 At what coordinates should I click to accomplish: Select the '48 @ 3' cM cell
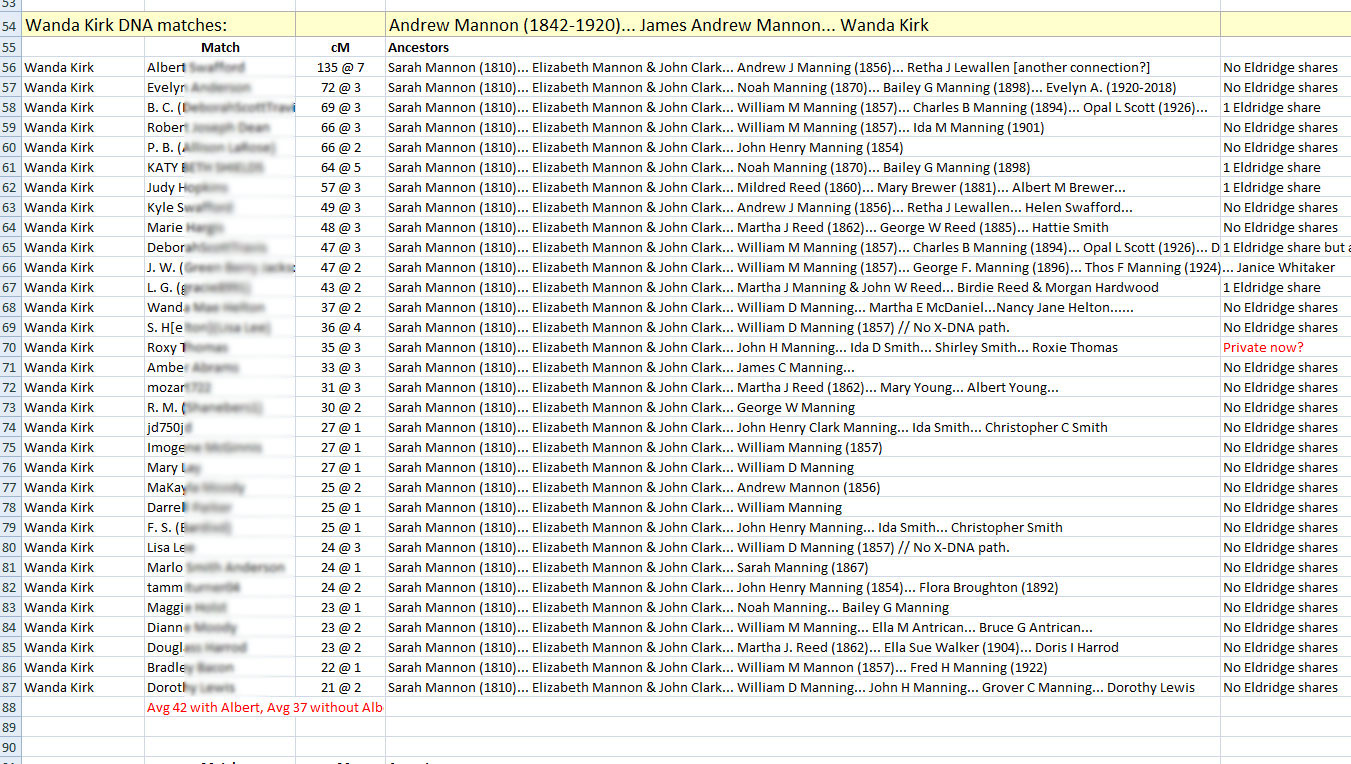point(340,227)
